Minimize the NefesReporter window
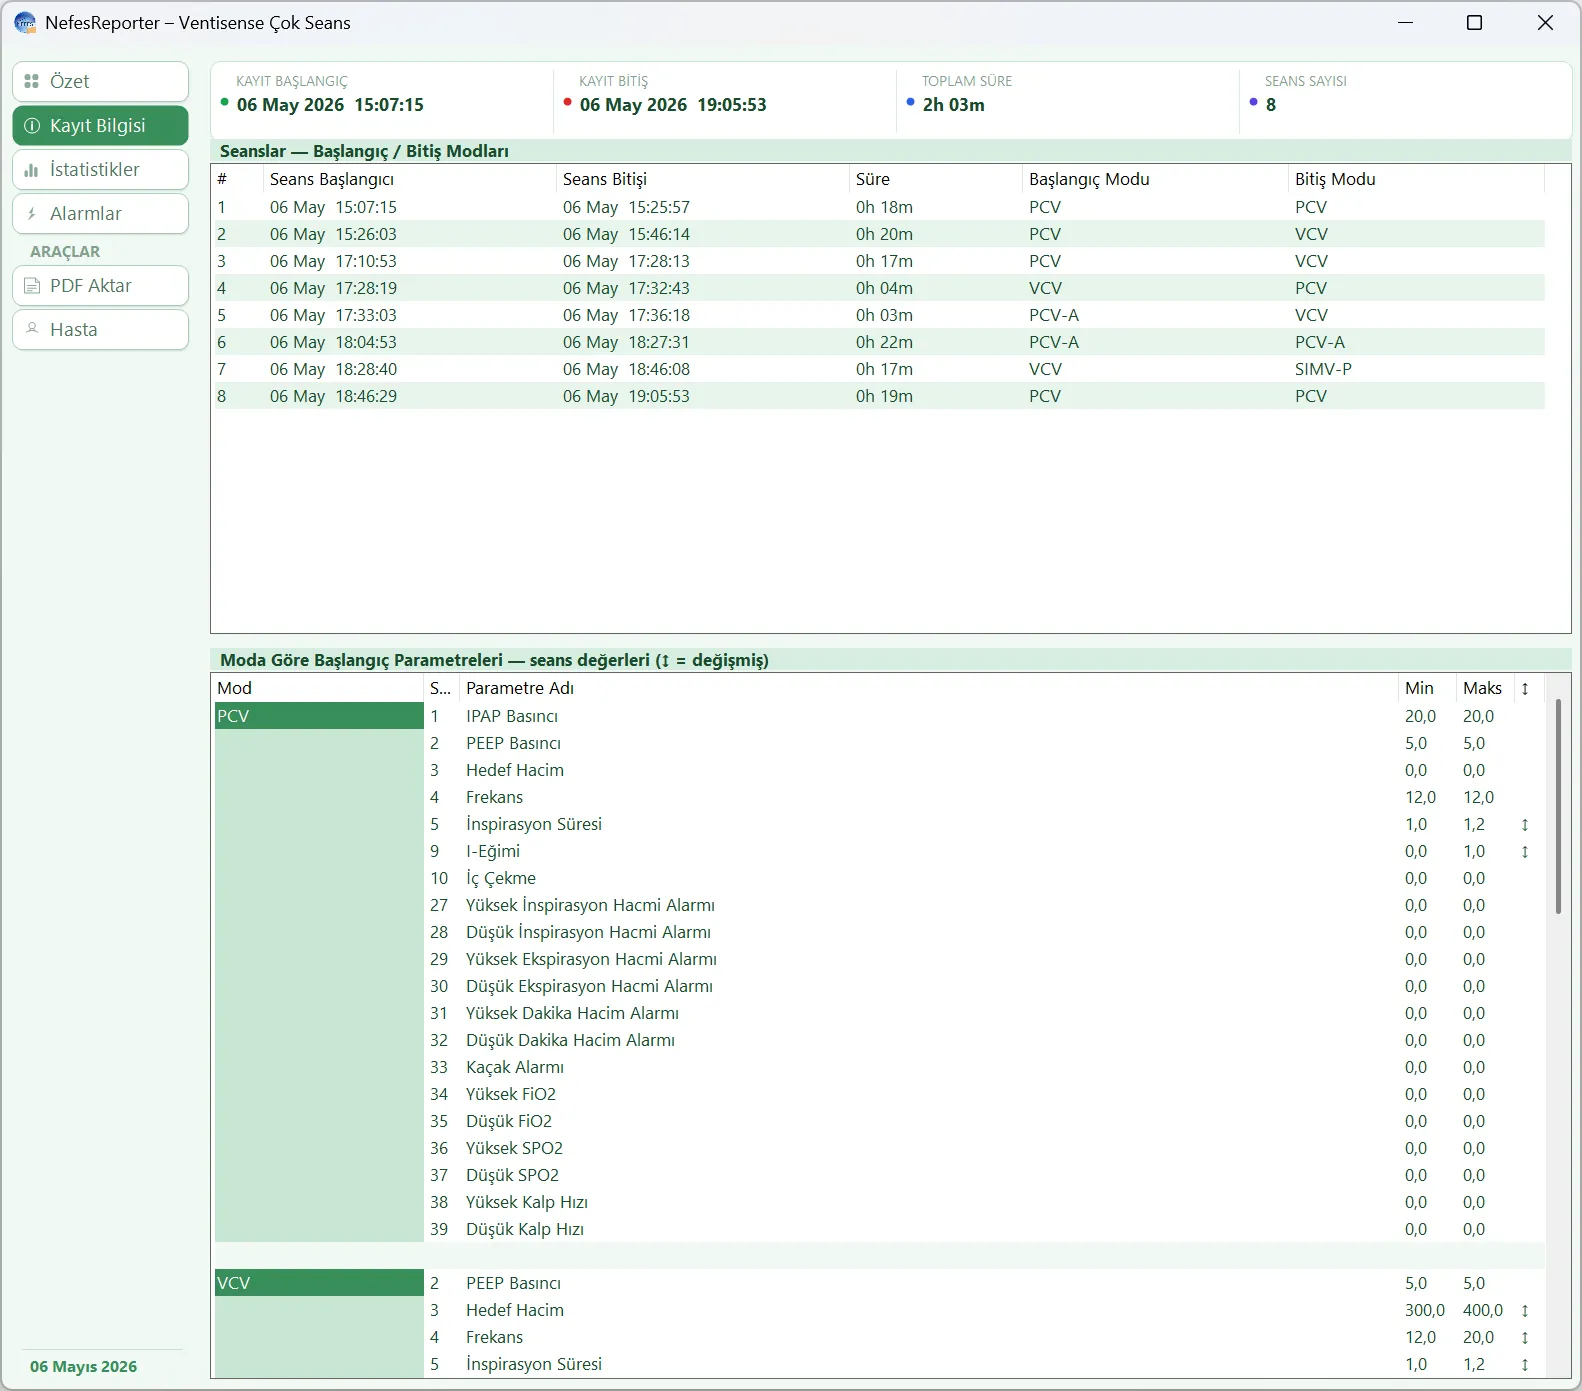Viewport: 1582px width, 1391px height. point(1405,23)
